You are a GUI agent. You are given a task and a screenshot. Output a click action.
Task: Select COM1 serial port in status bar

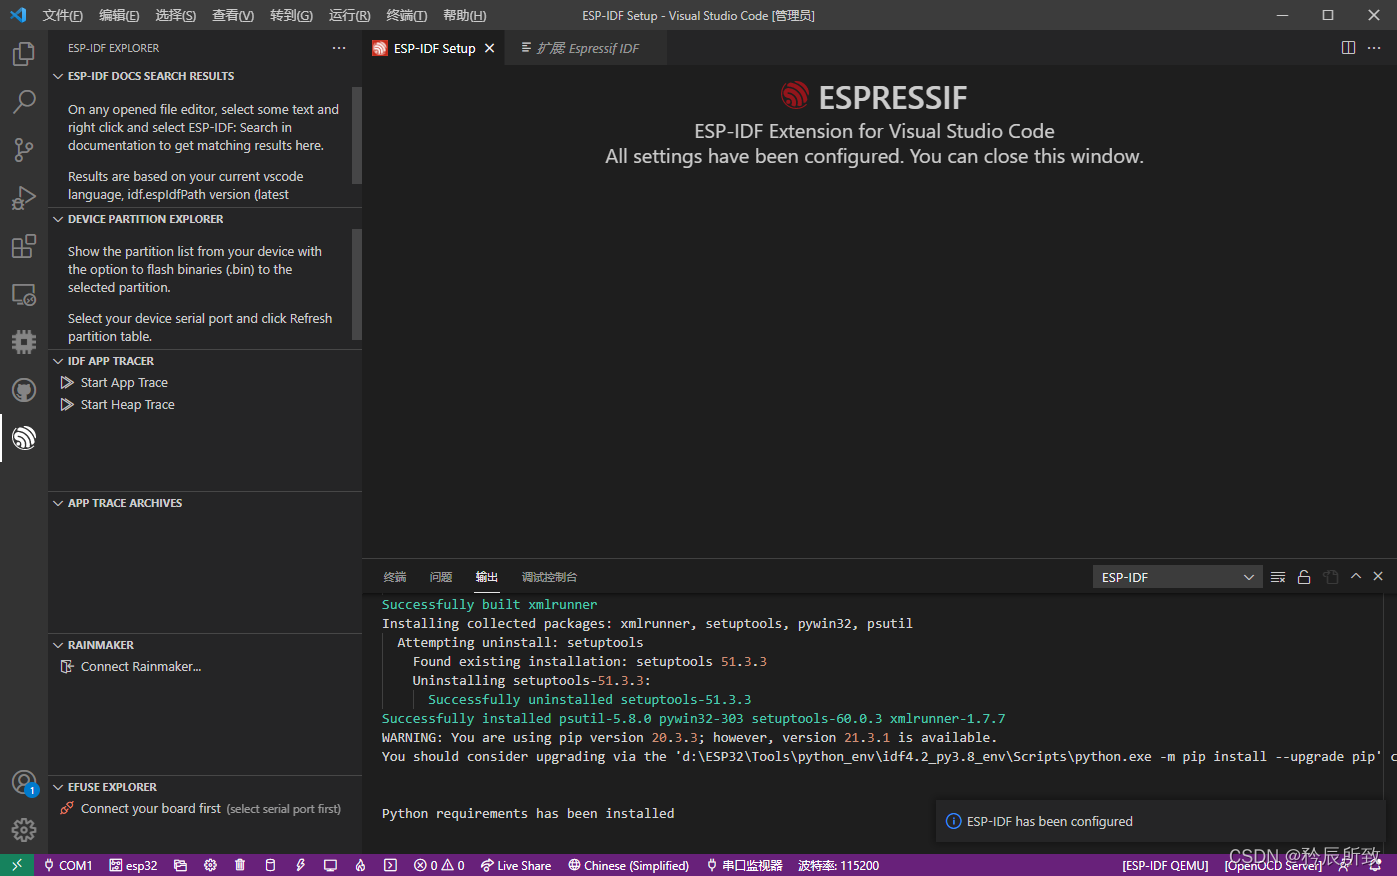tap(68, 865)
